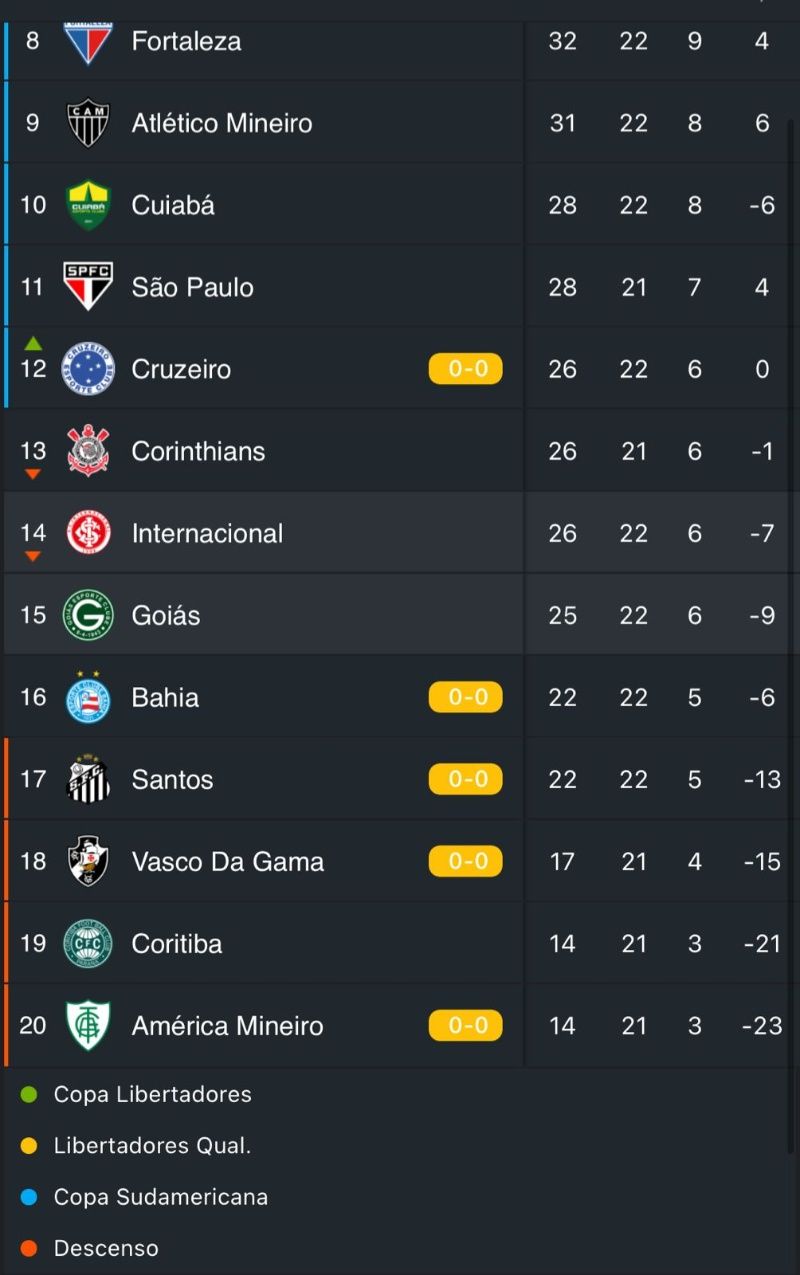Tap the 0-0 badge beside Santos
This screenshot has width=800, height=1275.
[466, 779]
